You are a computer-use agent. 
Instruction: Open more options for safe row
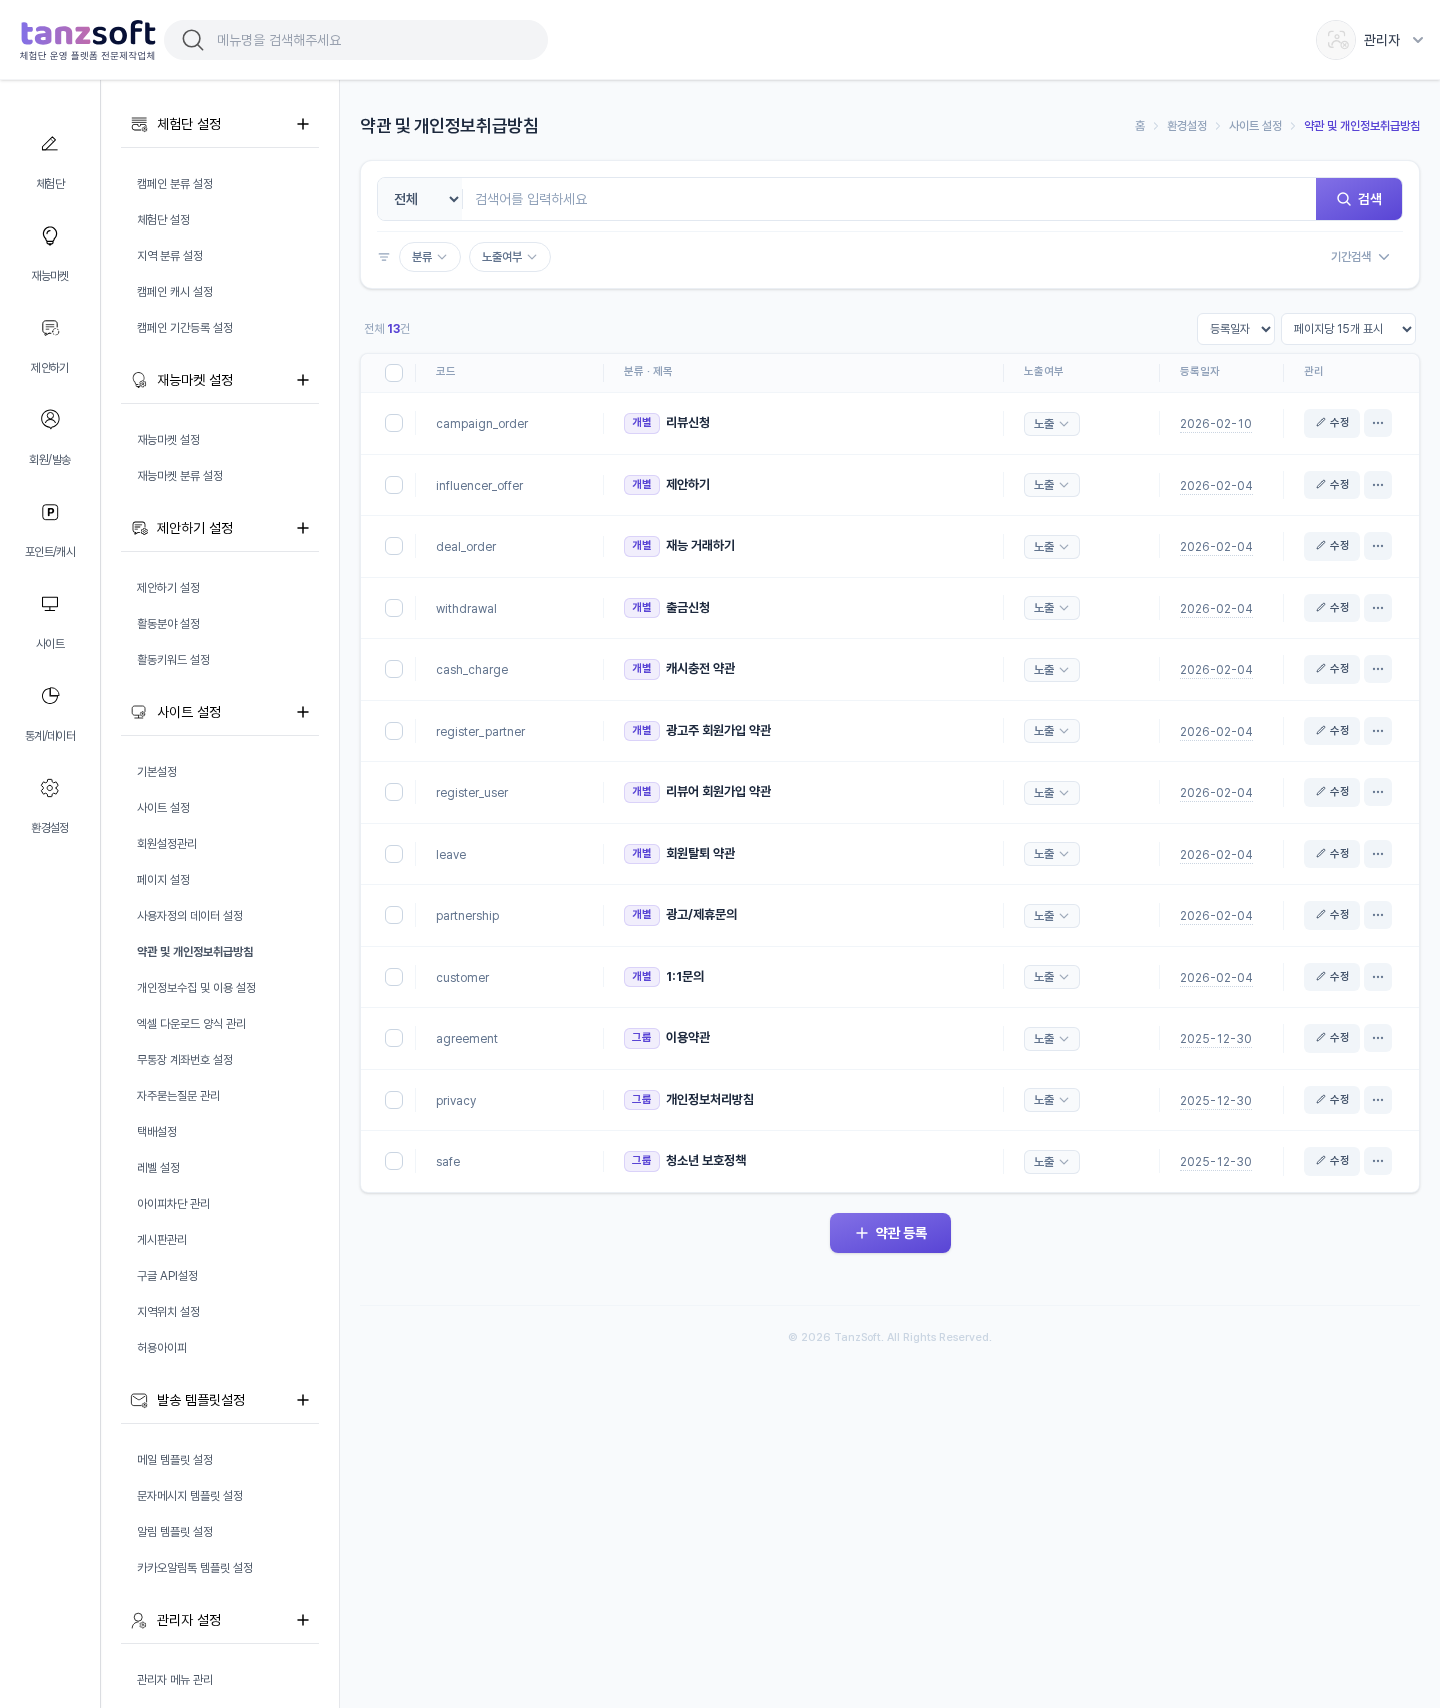pos(1378,1161)
